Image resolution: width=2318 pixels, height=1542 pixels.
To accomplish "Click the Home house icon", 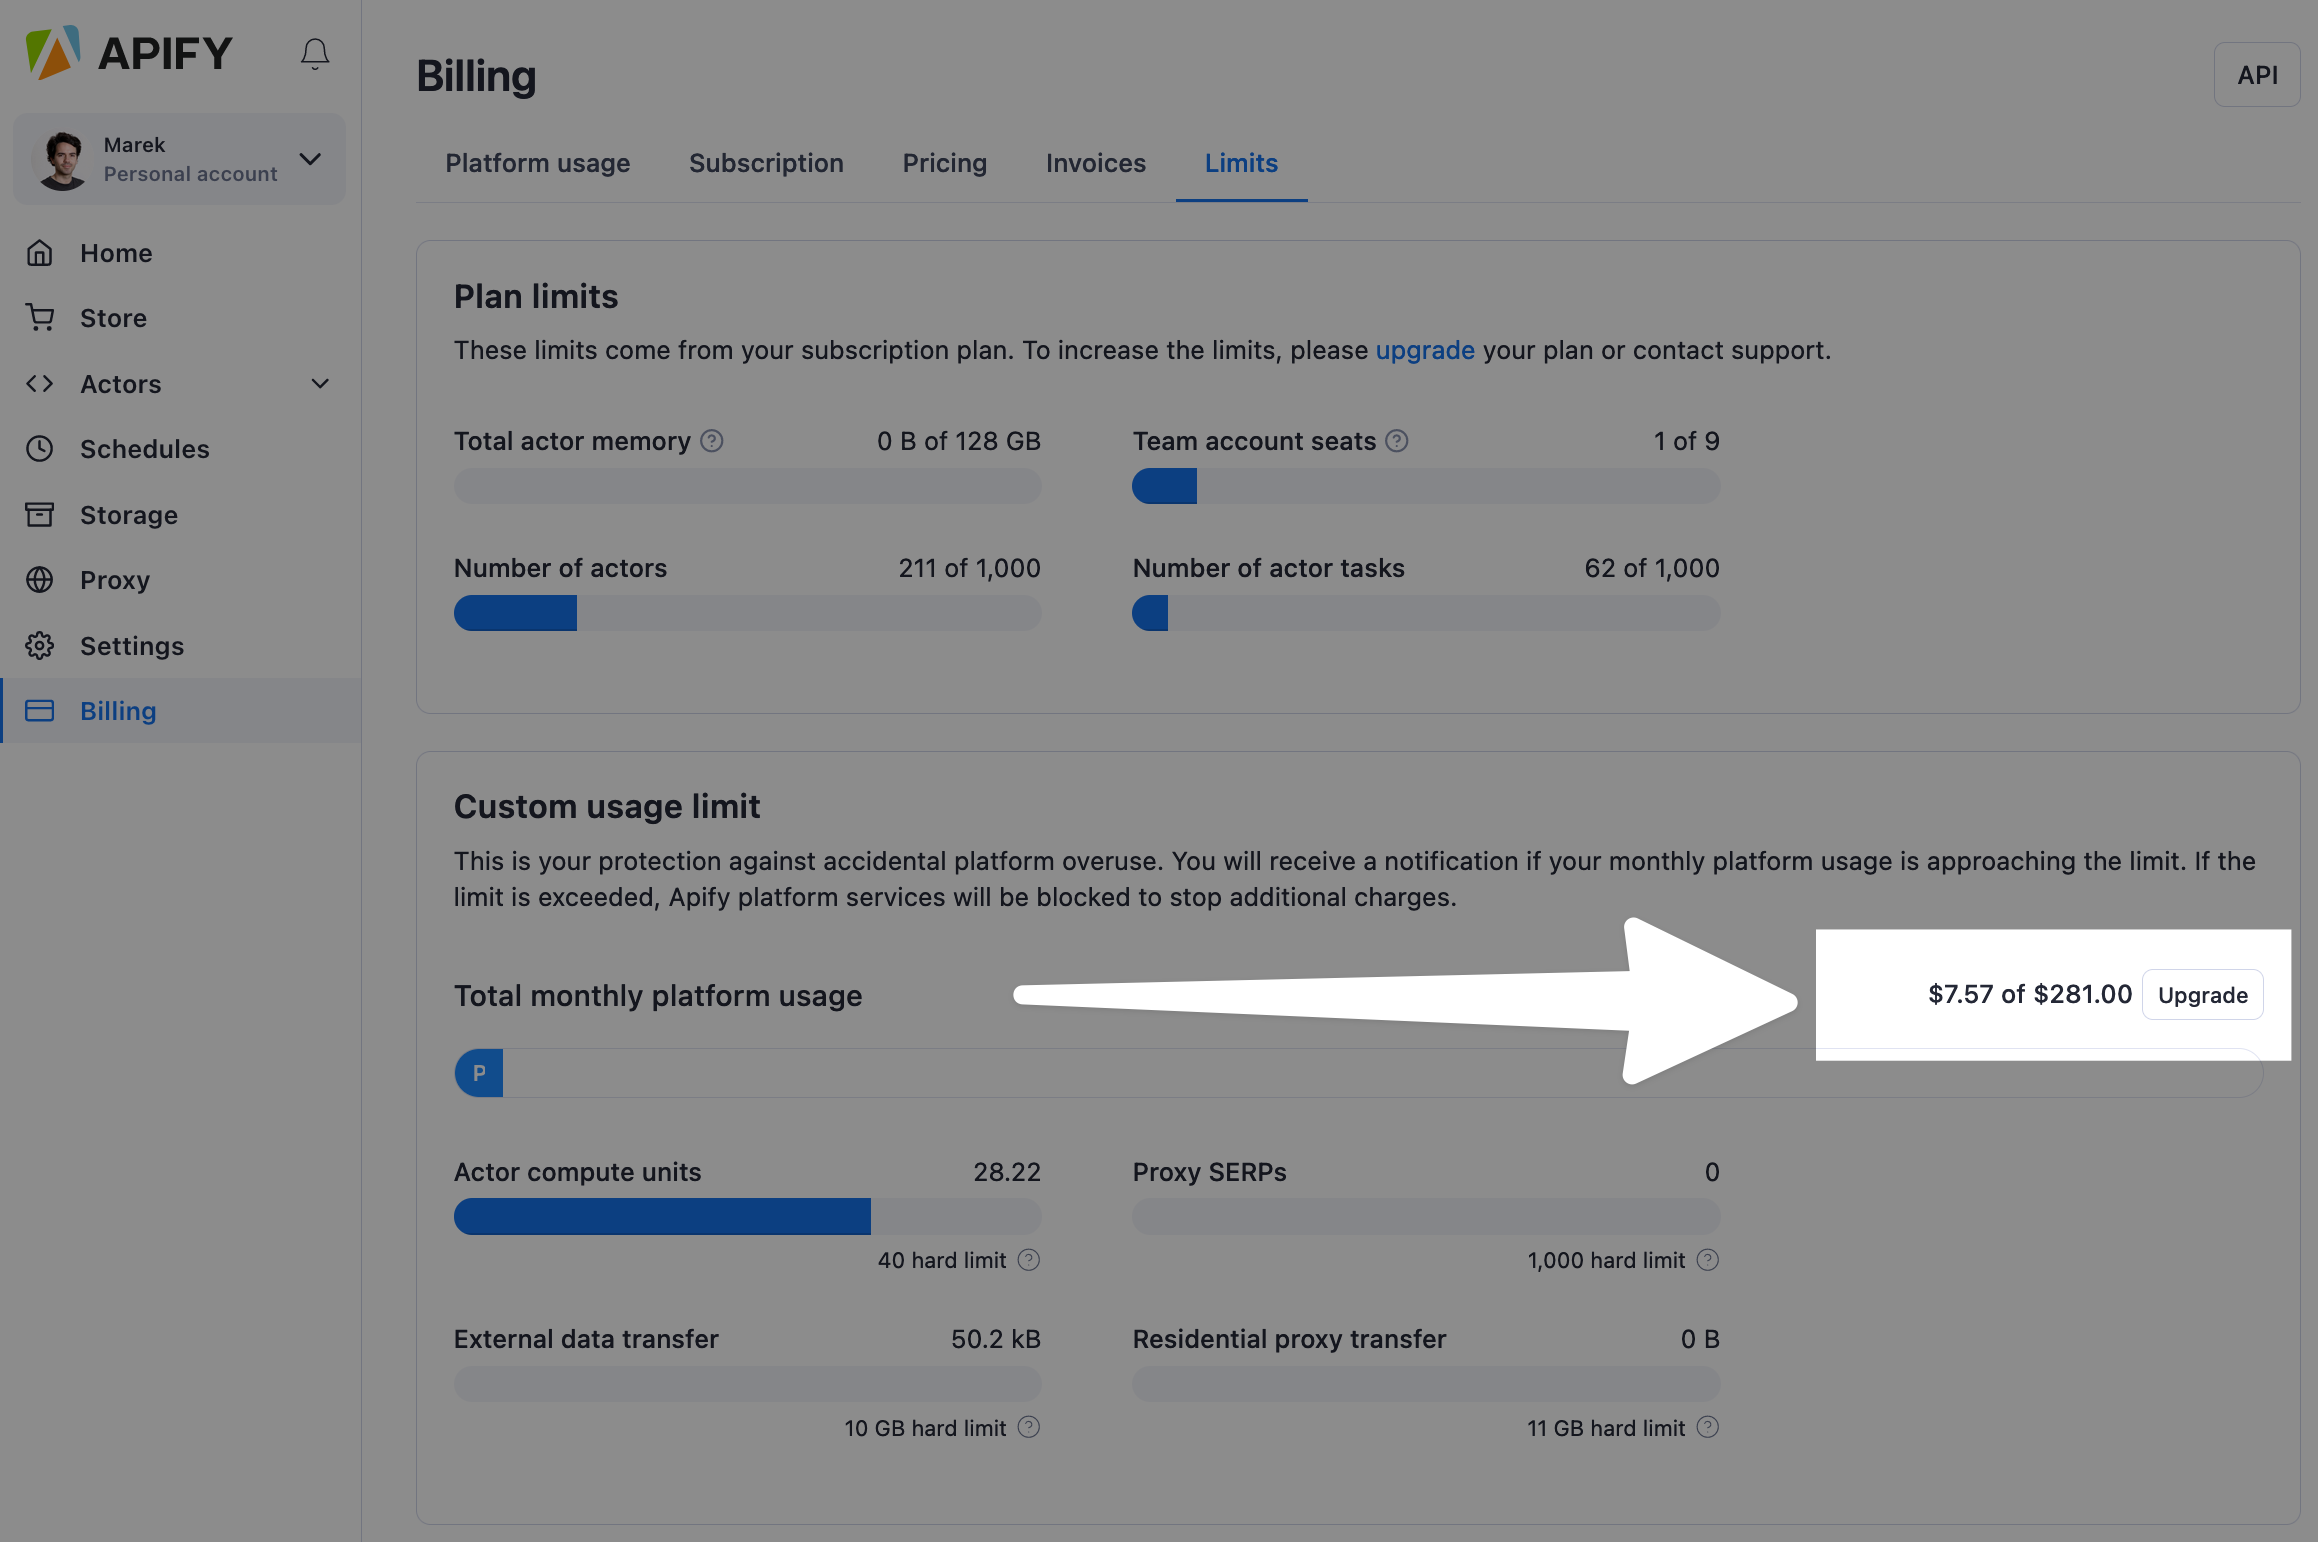I will (x=40, y=253).
